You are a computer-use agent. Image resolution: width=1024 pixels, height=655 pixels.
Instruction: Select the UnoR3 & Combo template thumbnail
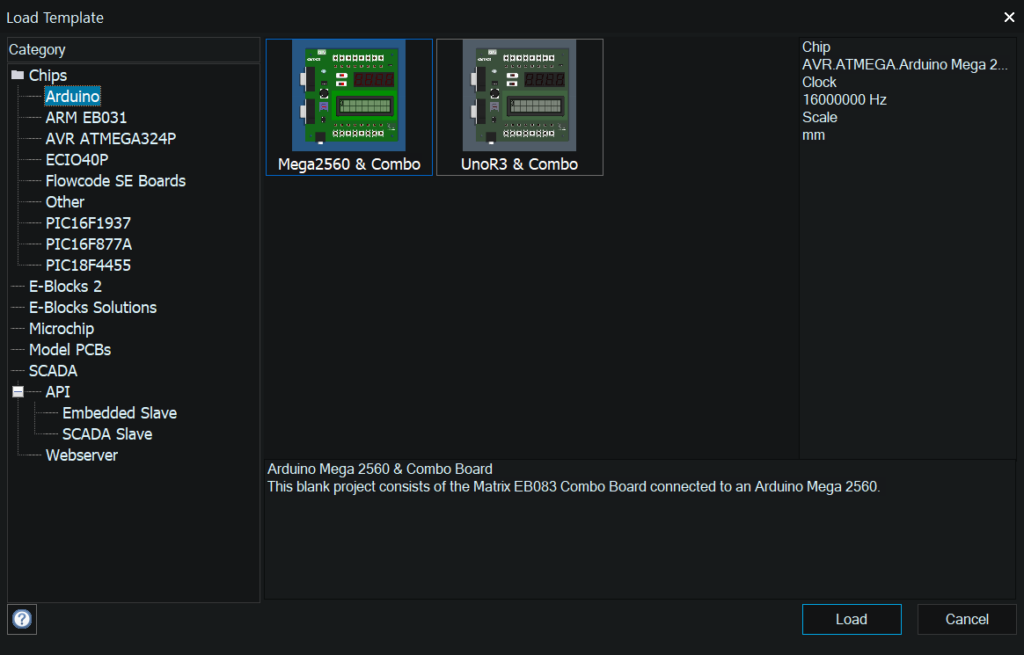519,107
